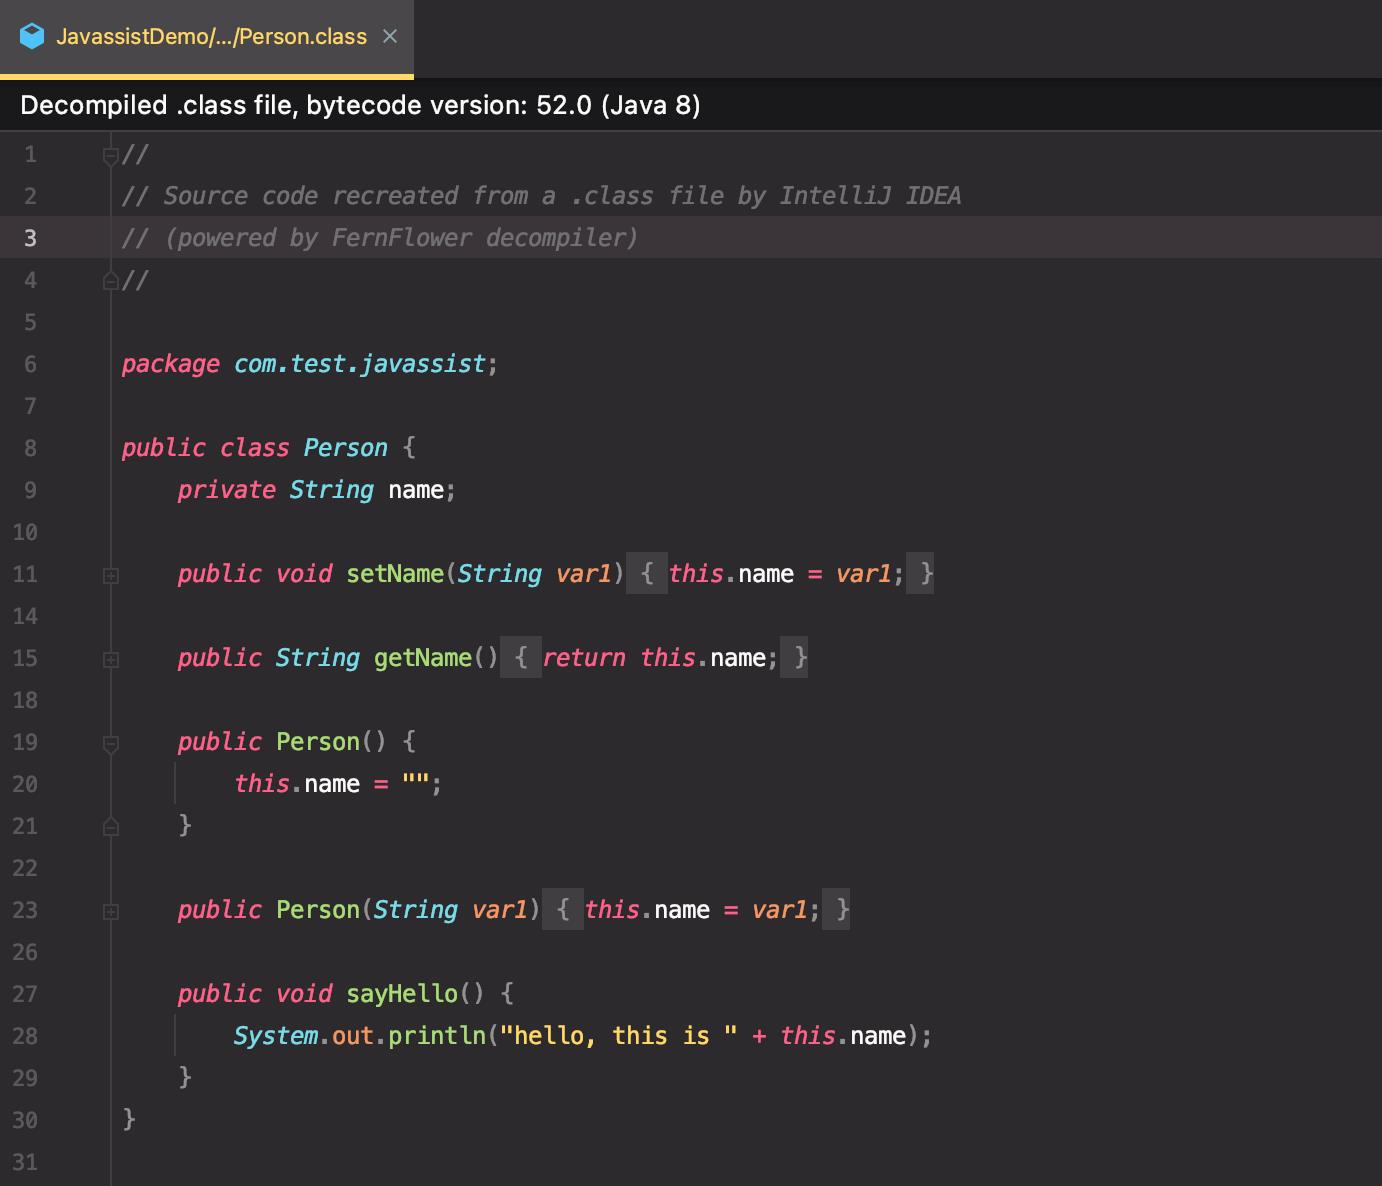Click 'package' keyword on line 6

[171, 364]
